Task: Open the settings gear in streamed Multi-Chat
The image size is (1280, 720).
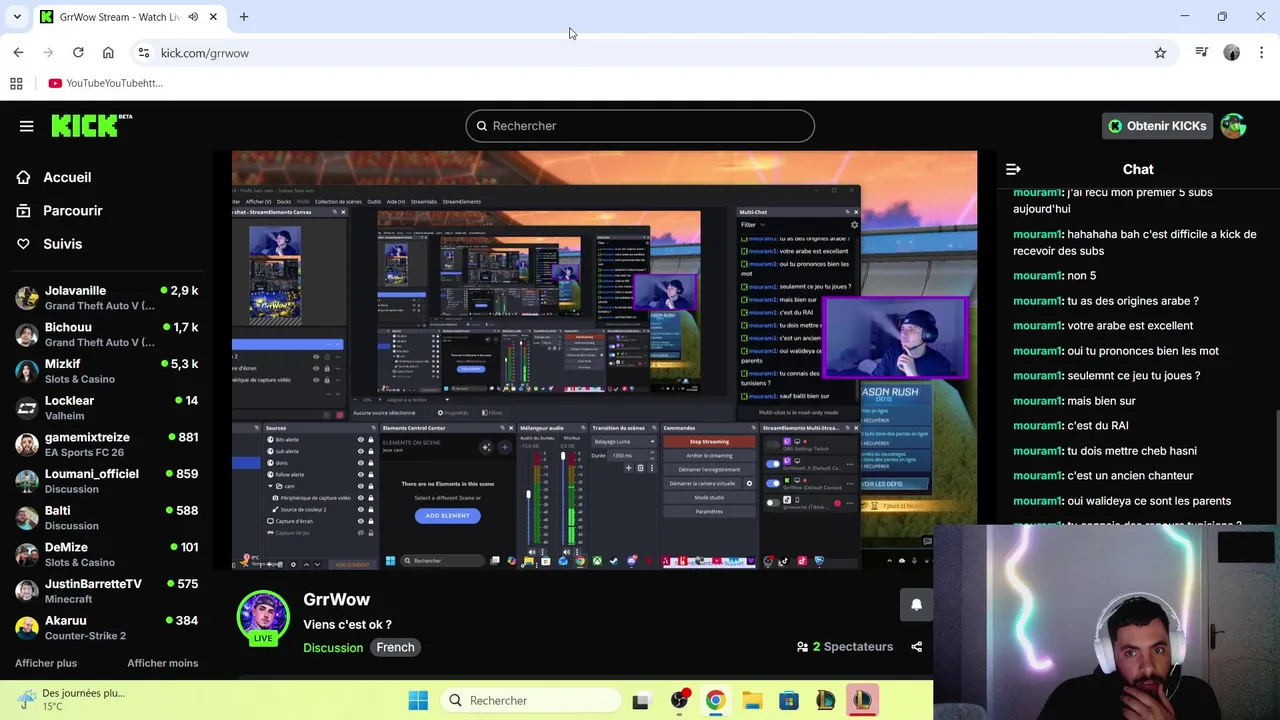Action: 854,224
